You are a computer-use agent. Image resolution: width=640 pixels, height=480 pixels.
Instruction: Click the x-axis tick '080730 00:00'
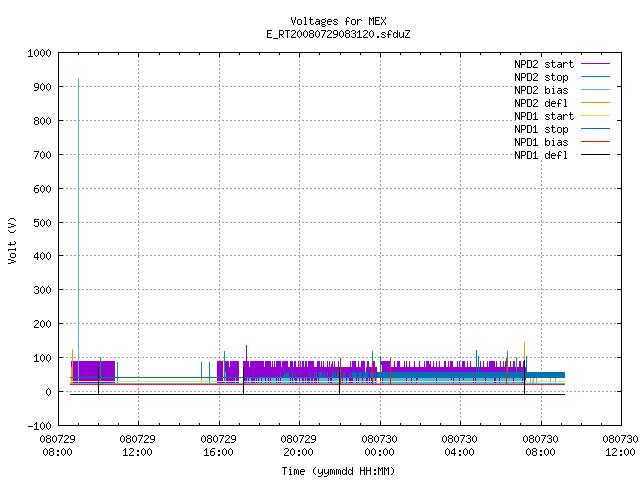tap(379, 446)
